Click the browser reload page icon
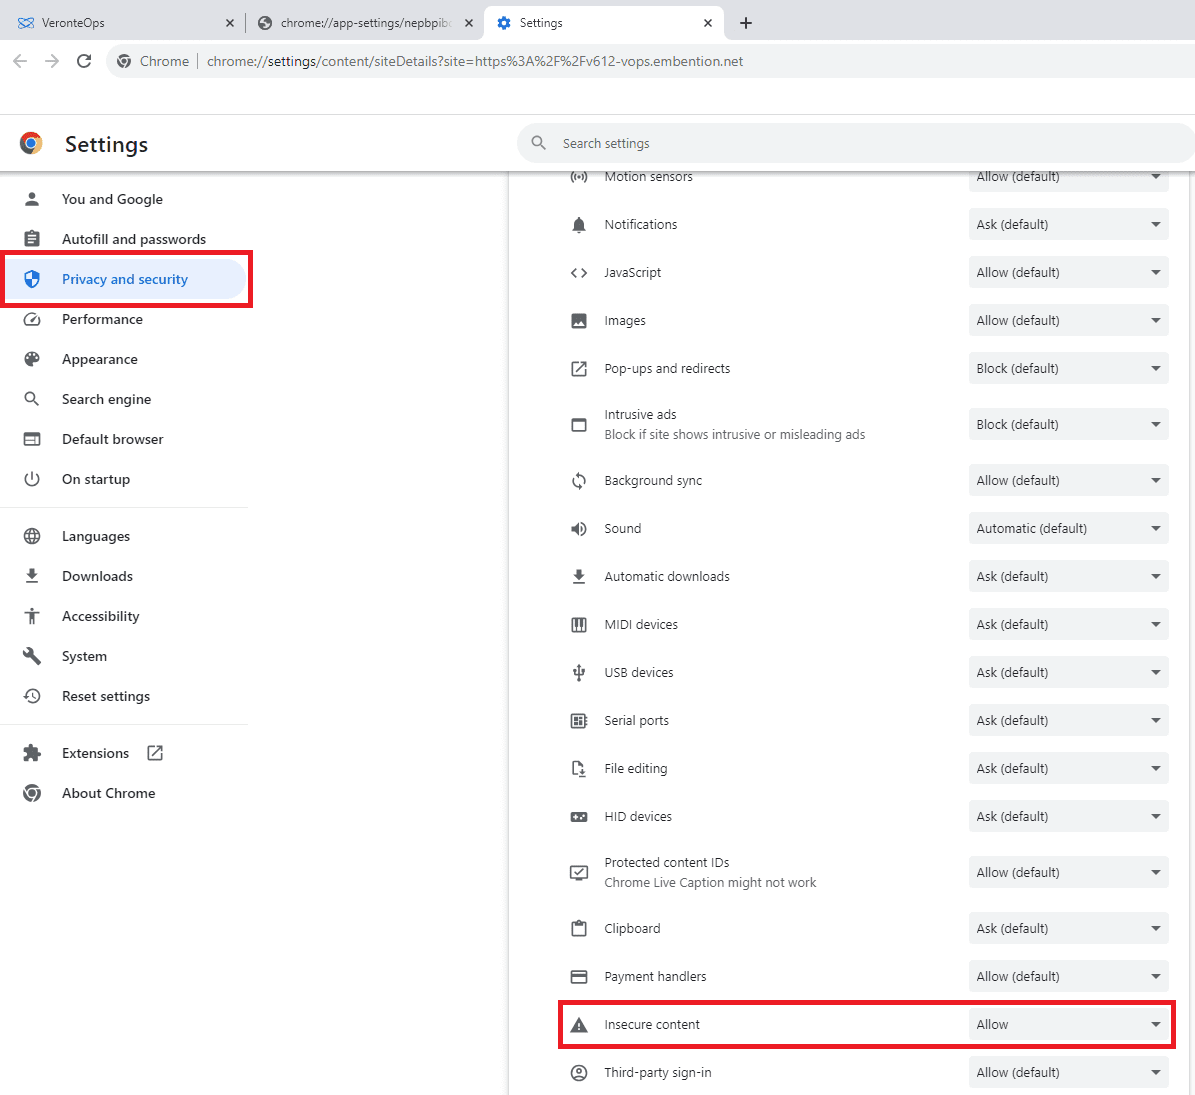 click(84, 61)
